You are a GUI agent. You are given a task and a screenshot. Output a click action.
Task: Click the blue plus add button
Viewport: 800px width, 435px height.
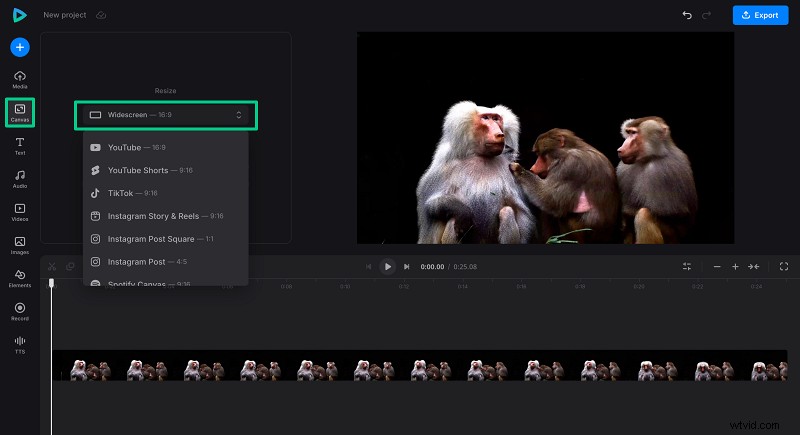(20, 47)
